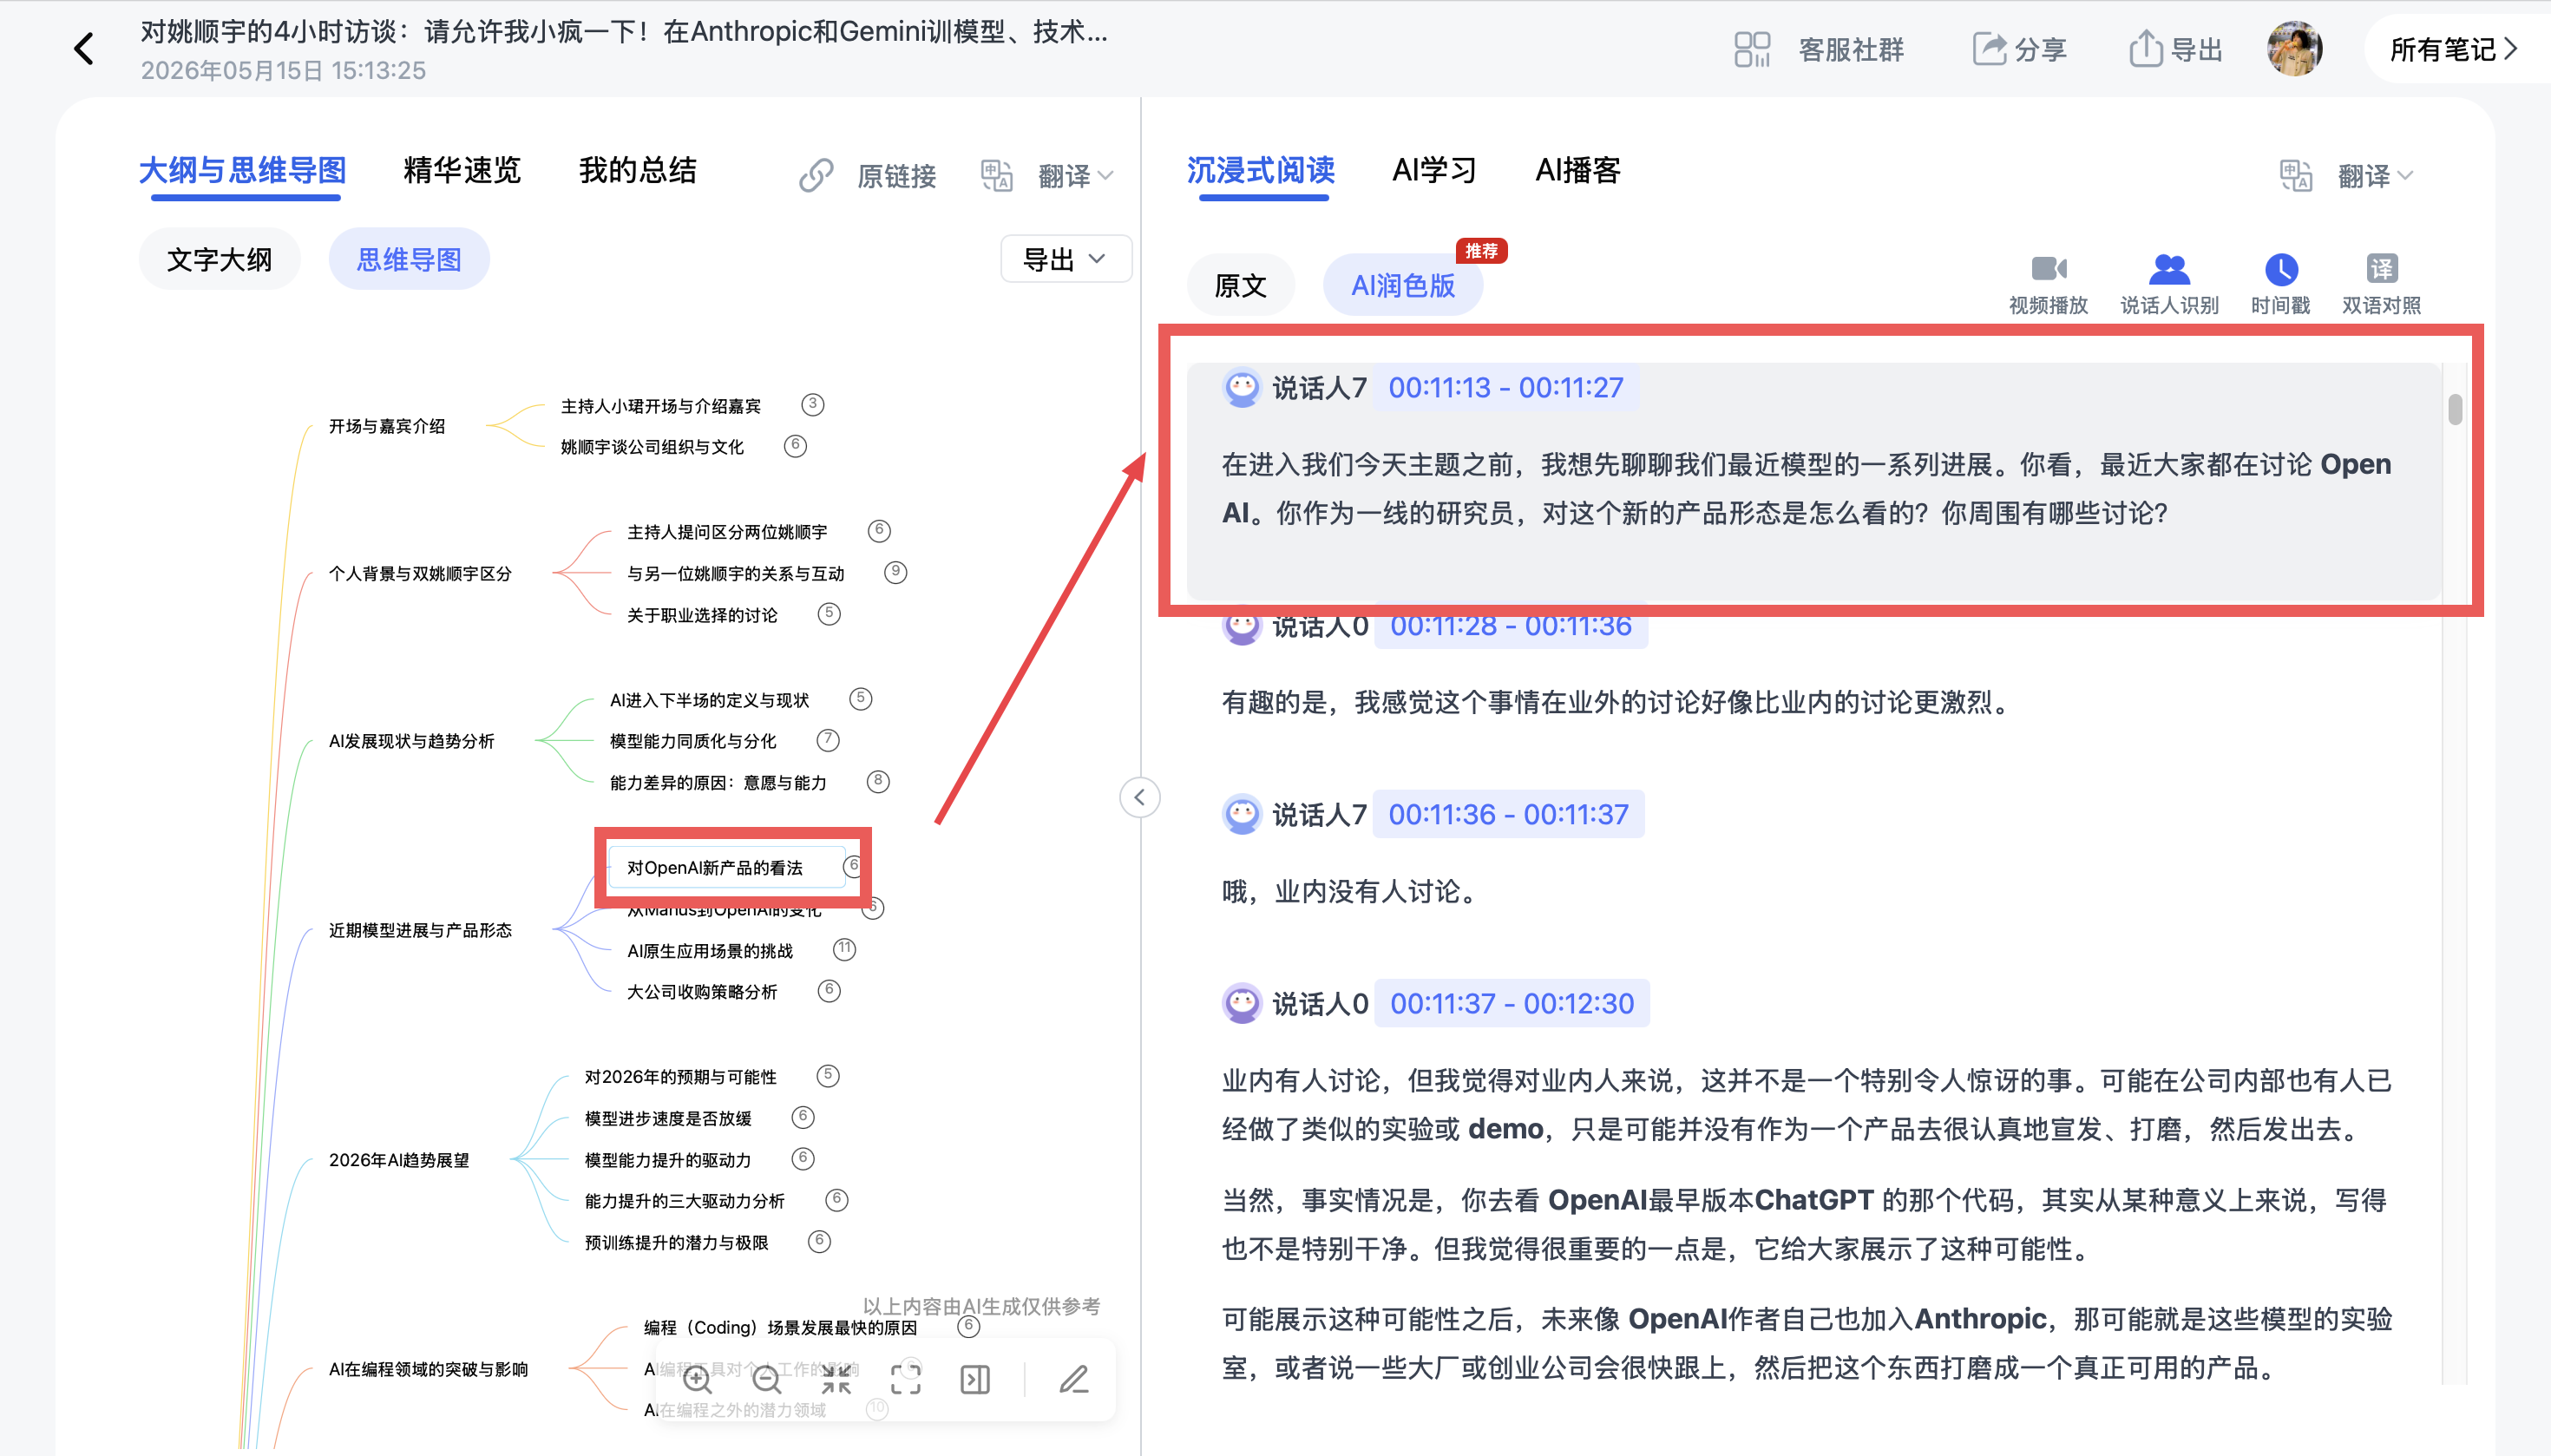
Task: Click mind map zoom in icon
Action: [697, 1379]
